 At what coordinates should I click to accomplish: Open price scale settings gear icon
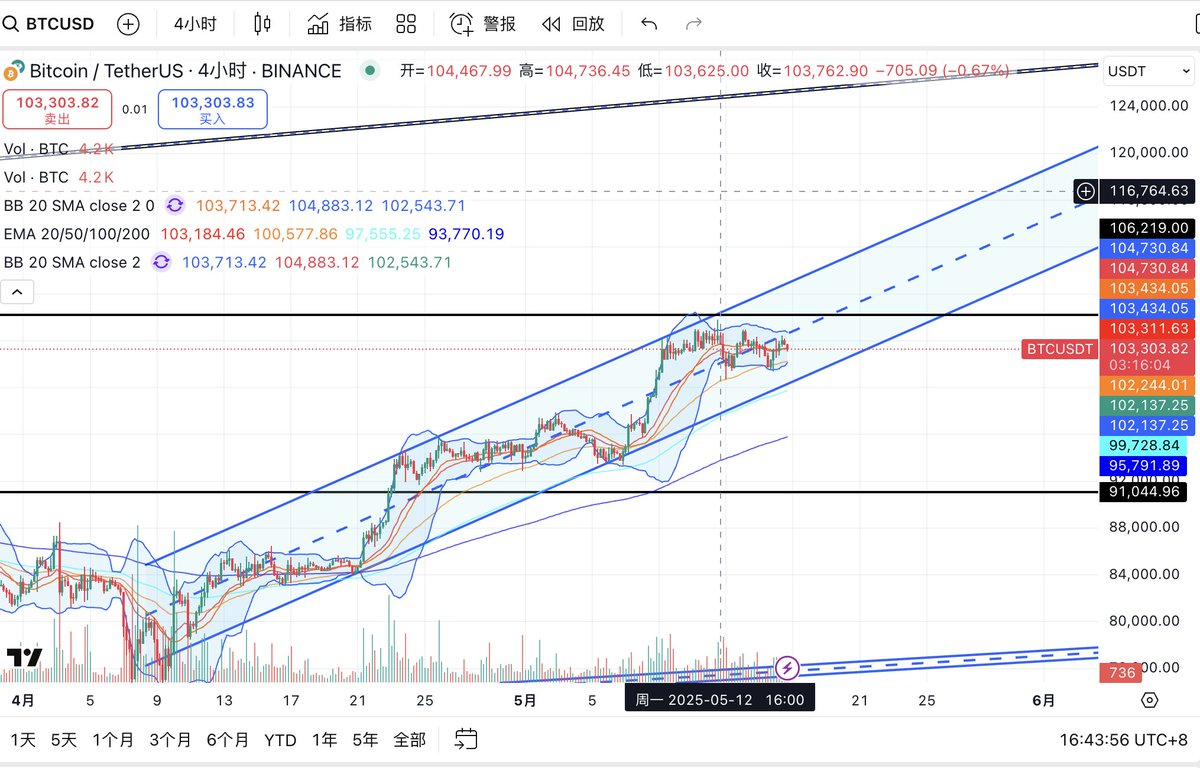point(1150,700)
